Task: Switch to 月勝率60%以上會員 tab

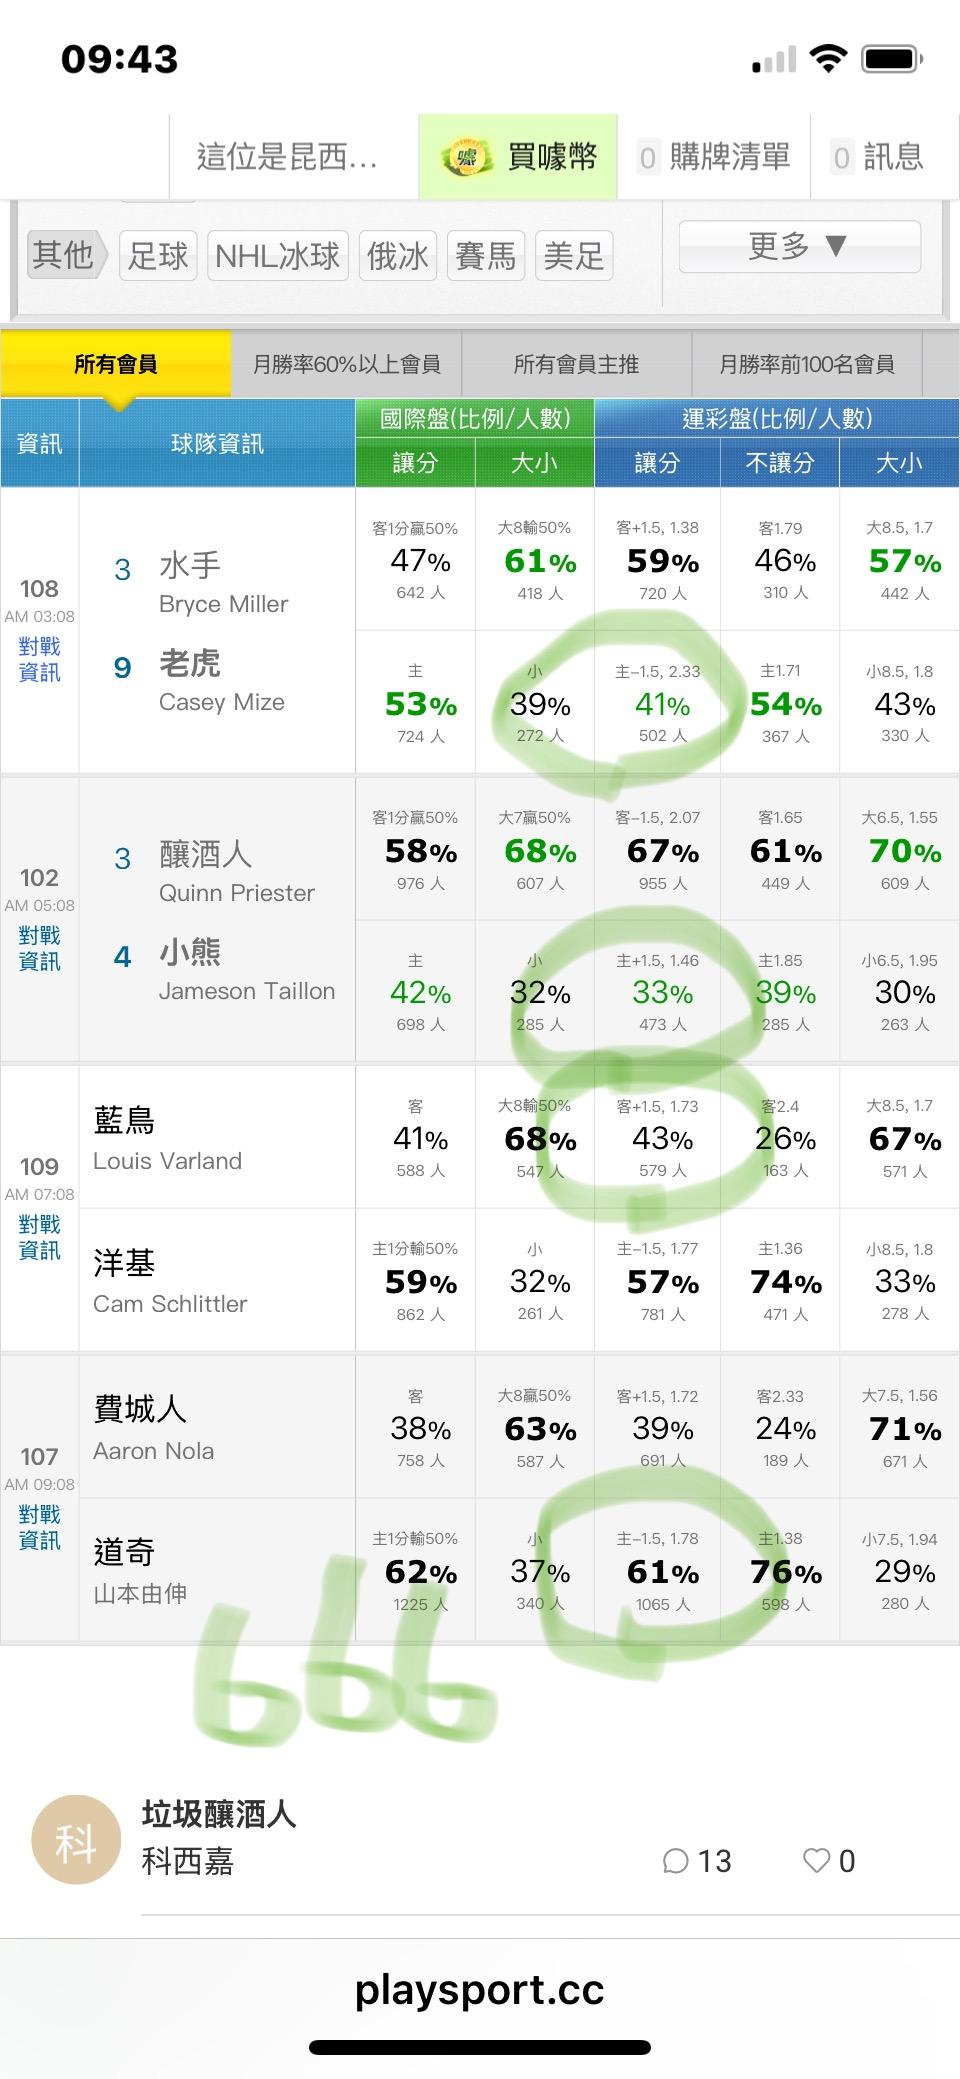Action: click(x=346, y=365)
